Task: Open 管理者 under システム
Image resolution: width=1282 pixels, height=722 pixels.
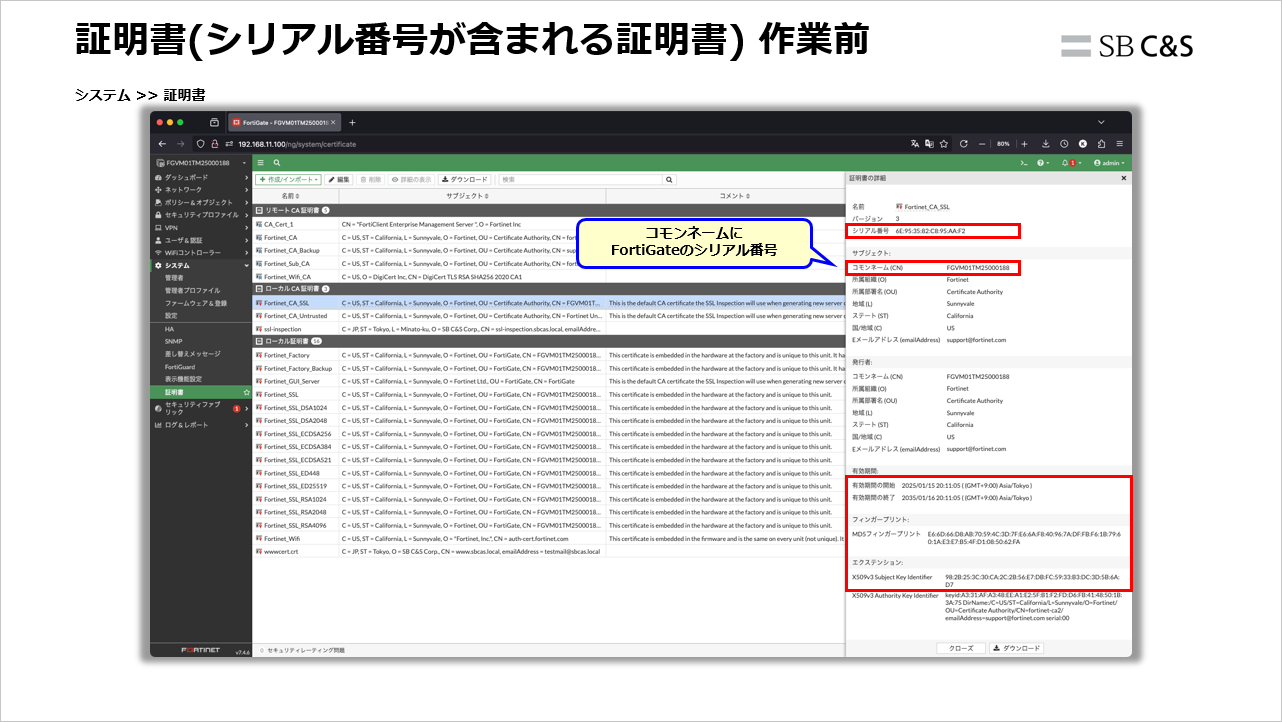Action: (x=175, y=278)
